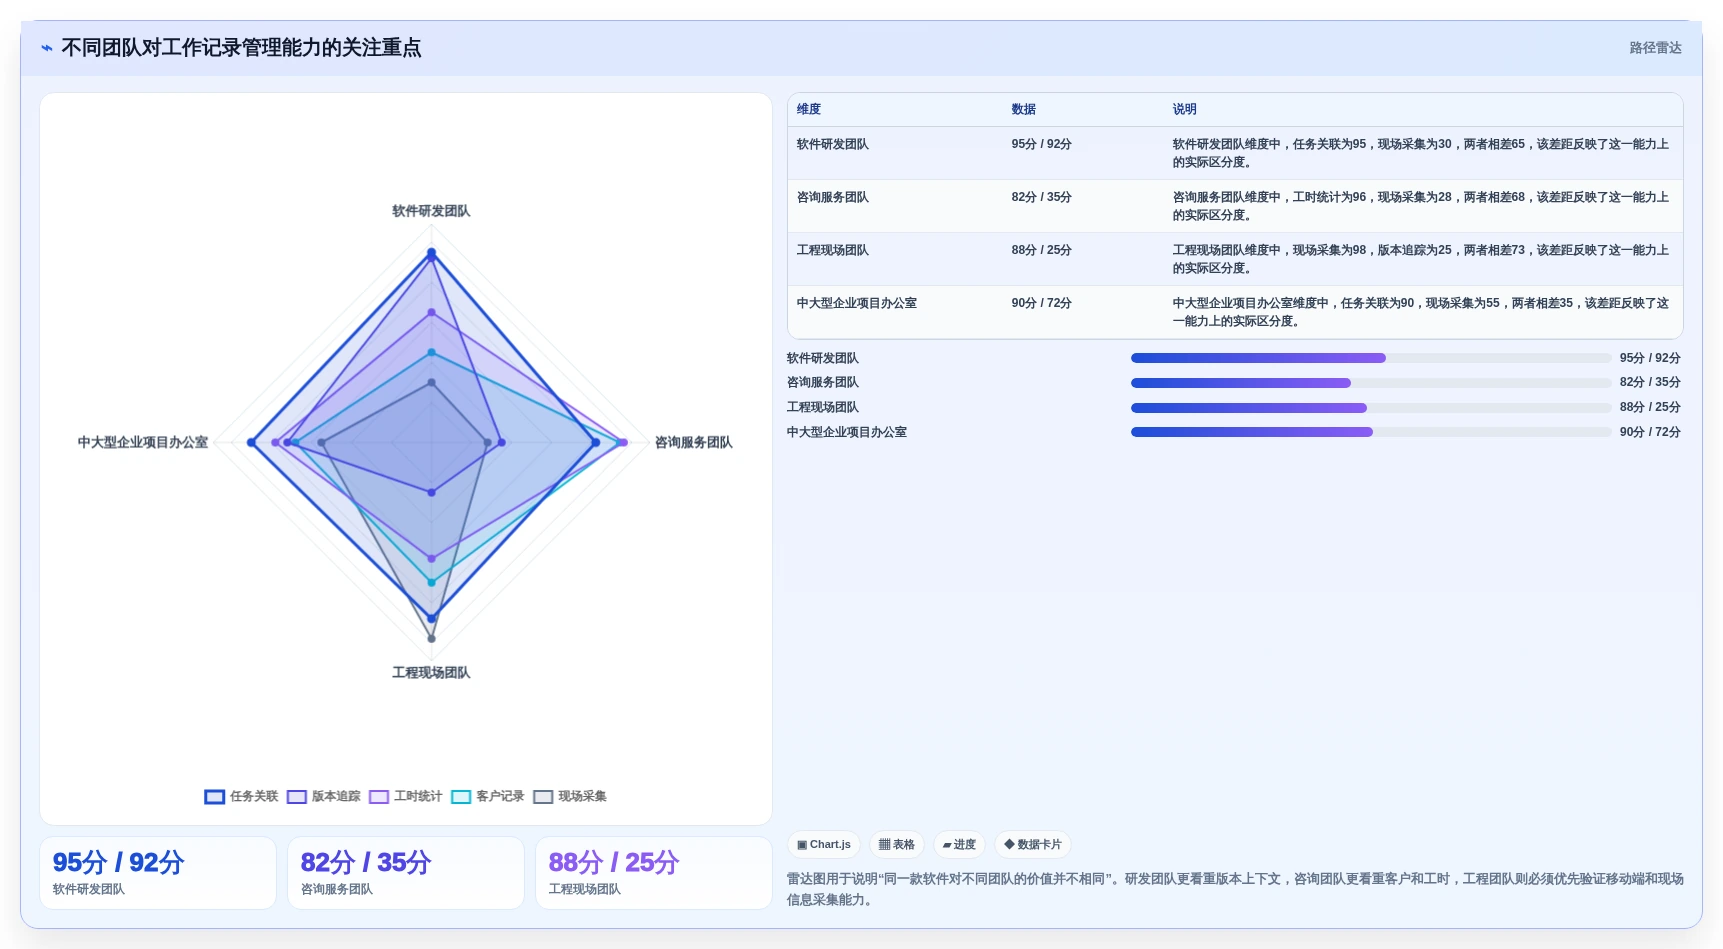
Task: Click the 软件研发团队 description cell
Action: pos(1421,153)
